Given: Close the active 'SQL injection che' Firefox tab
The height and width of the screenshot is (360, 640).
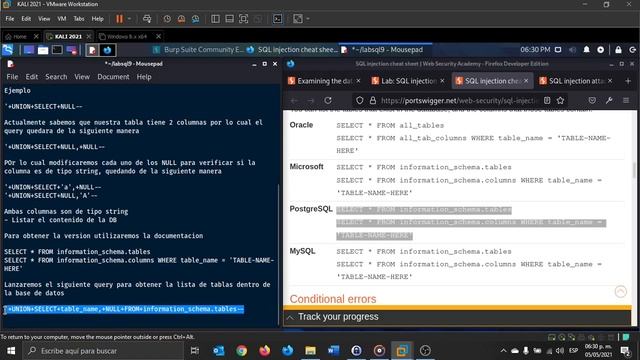Looking at the screenshot, I should pyautogui.click(x=526, y=81).
